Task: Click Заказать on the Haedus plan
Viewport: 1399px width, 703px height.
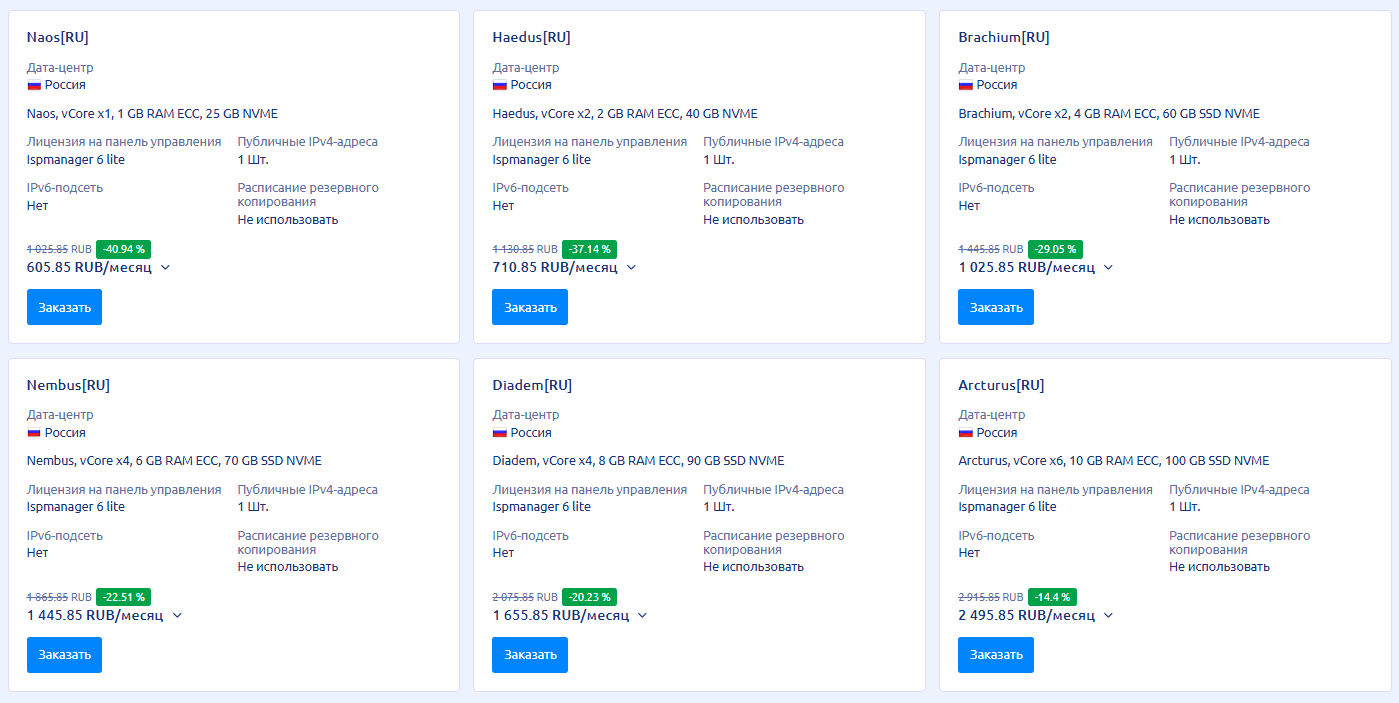Action: click(530, 307)
